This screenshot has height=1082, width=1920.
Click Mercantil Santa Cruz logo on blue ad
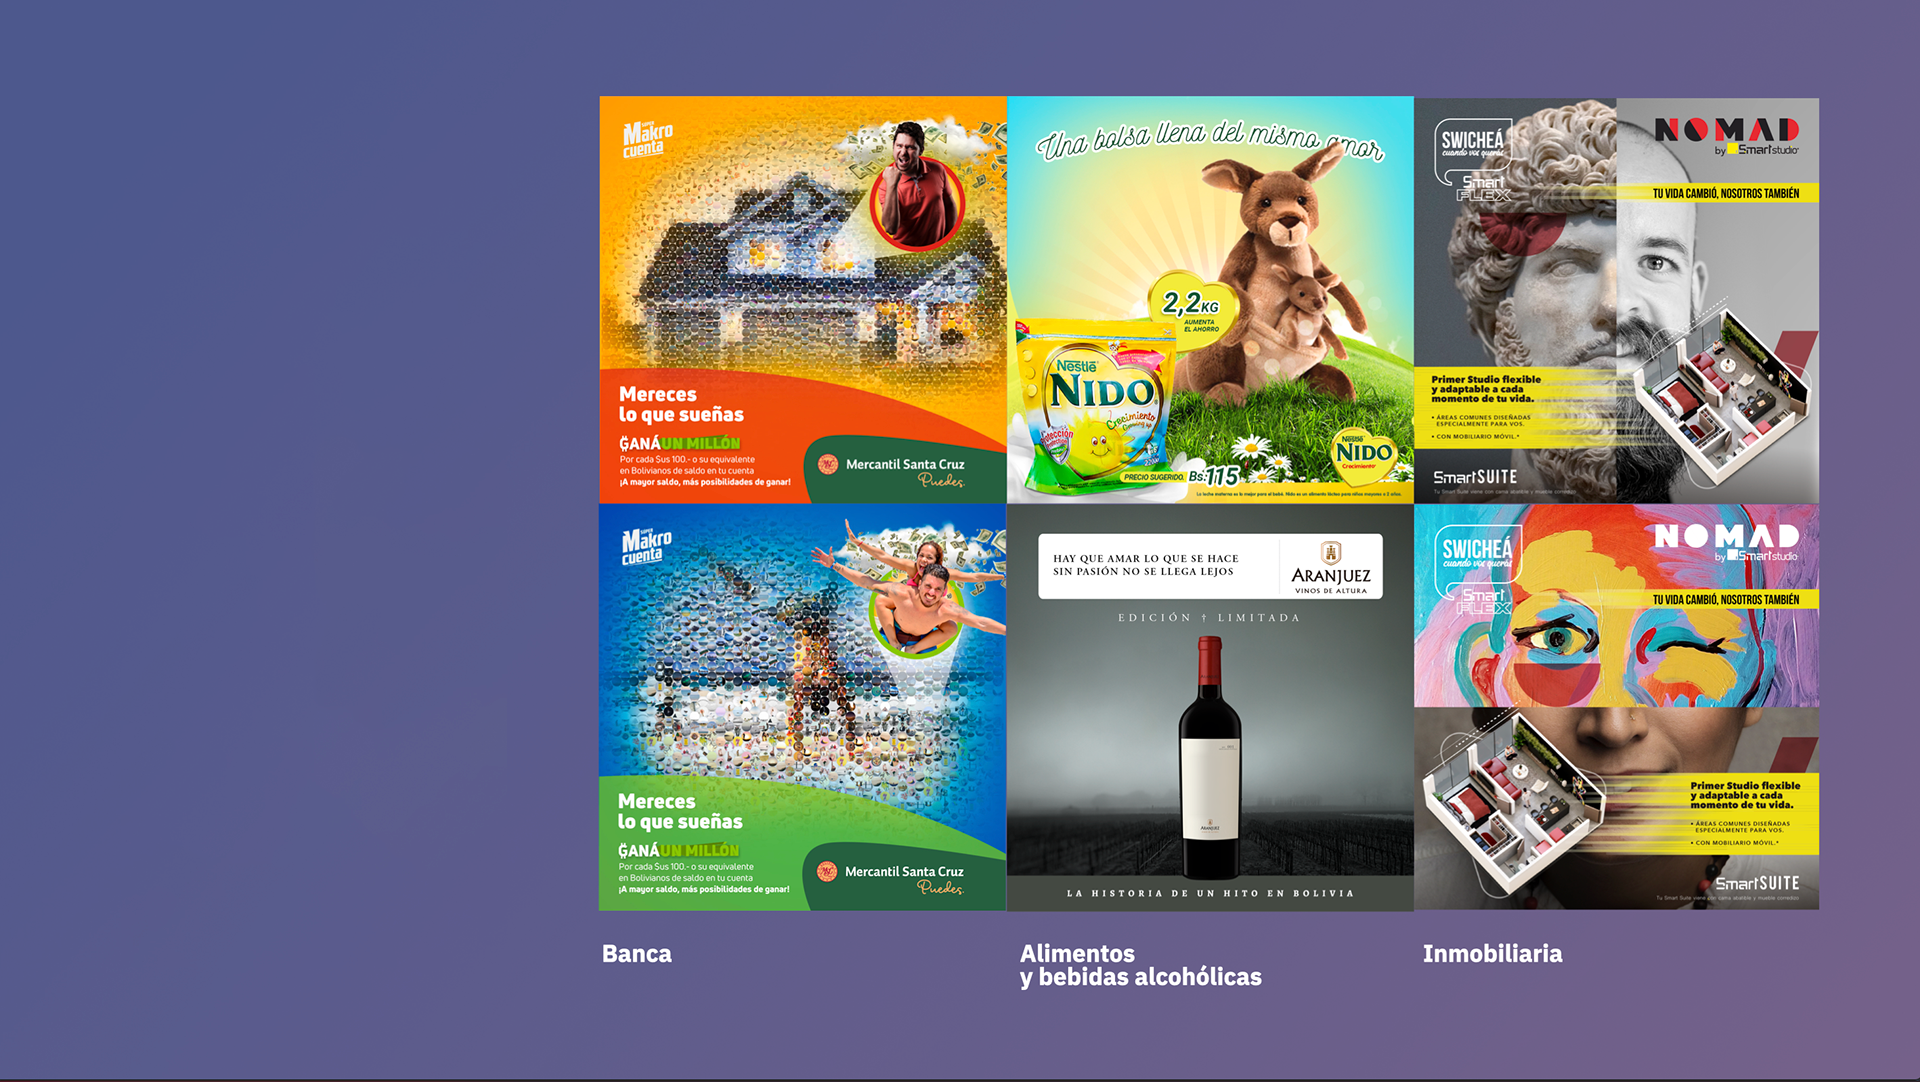tap(891, 877)
